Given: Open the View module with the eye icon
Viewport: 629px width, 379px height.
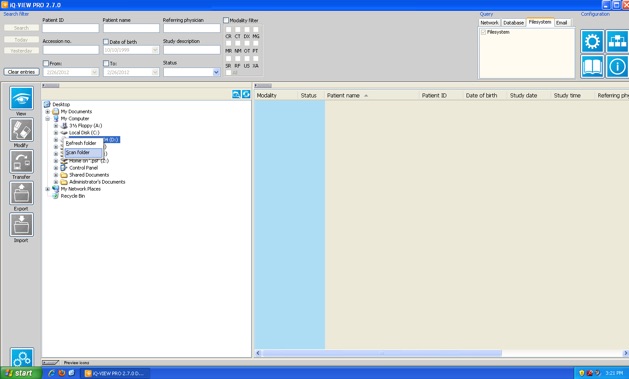Looking at the screenshot, I should pos(21,98).
